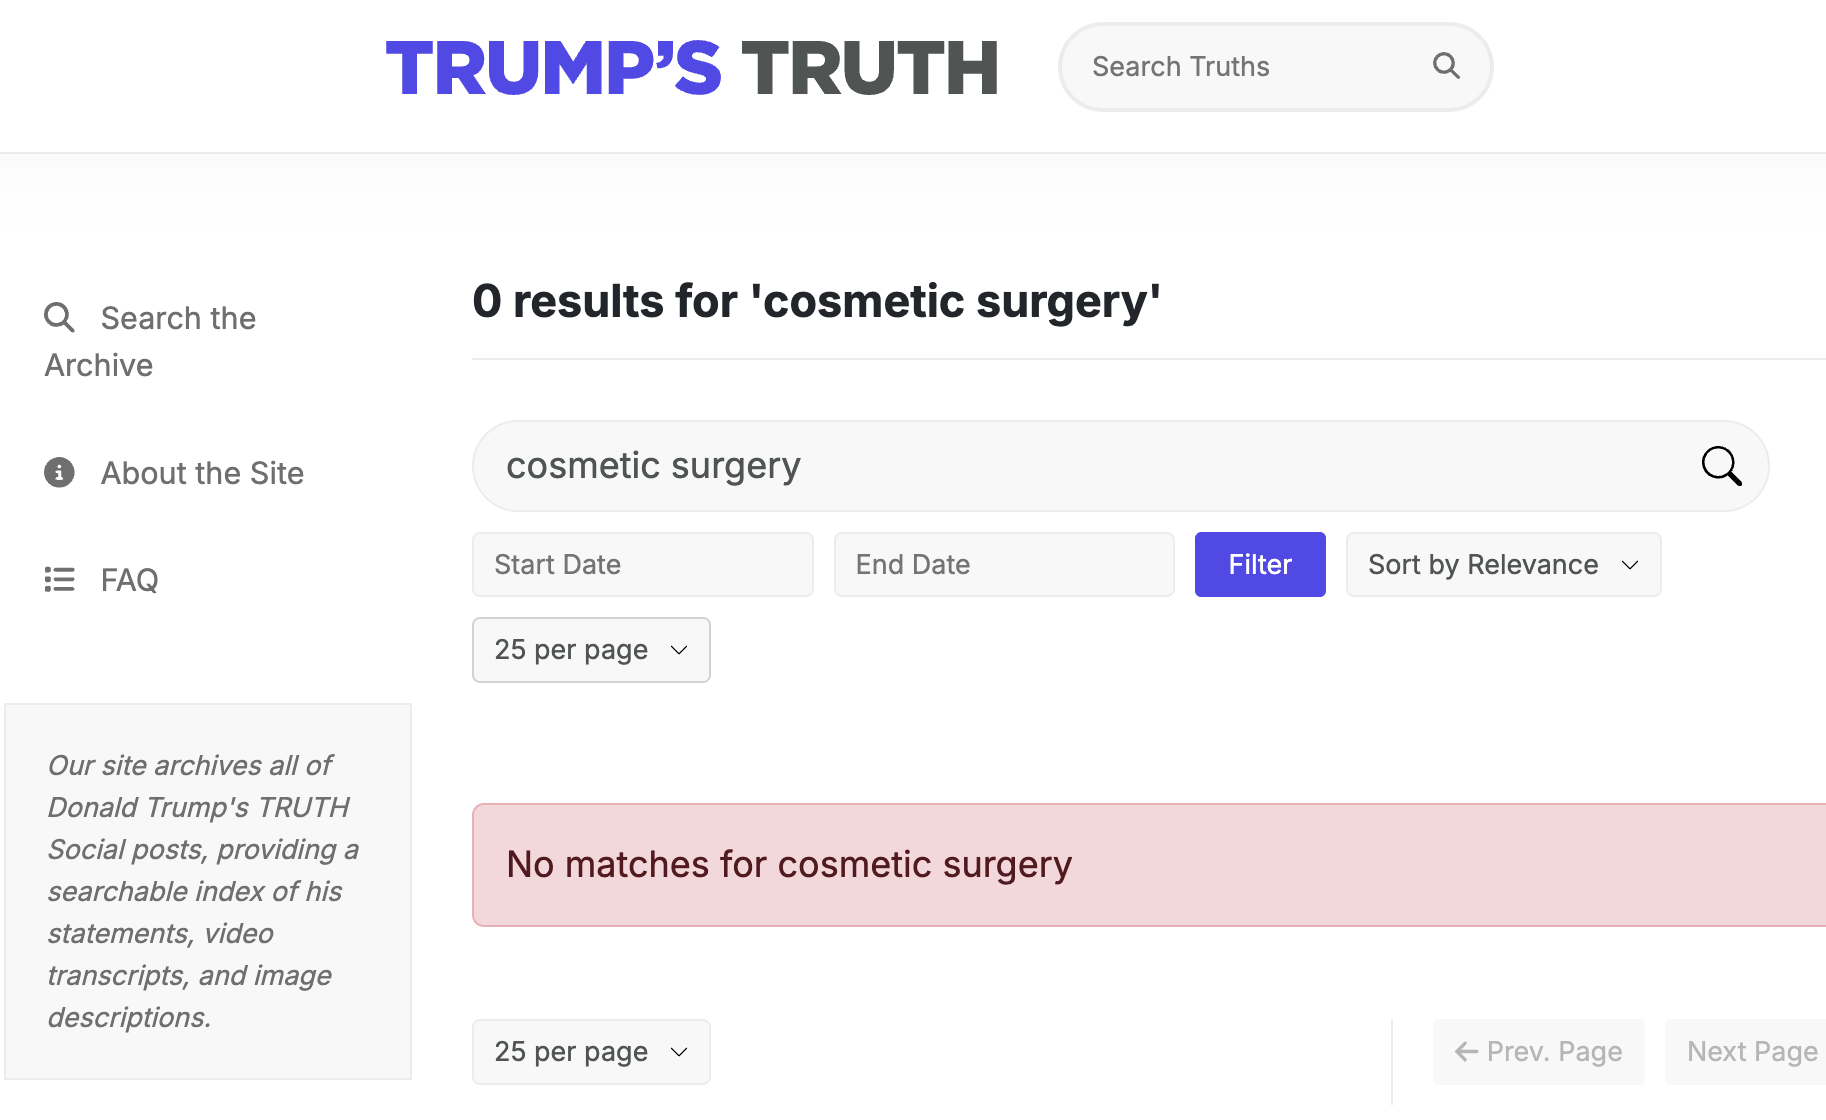Click the magnifier icon in header search
The height and width of the screenshot is (1120, 1826).
point(1446,66)
